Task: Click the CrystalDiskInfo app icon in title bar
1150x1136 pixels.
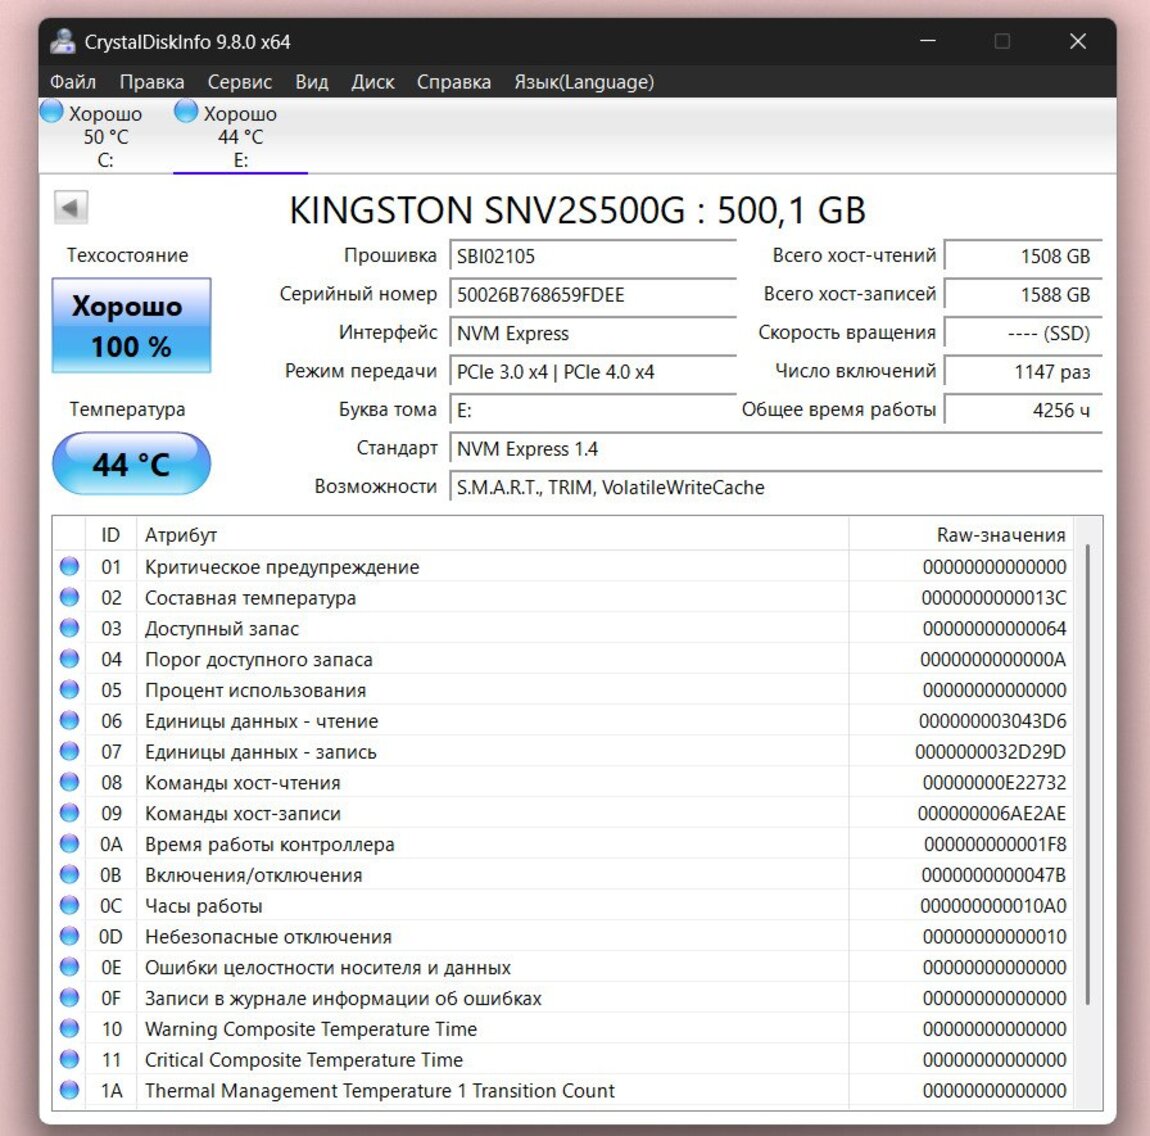Action: tap(63, 41)
